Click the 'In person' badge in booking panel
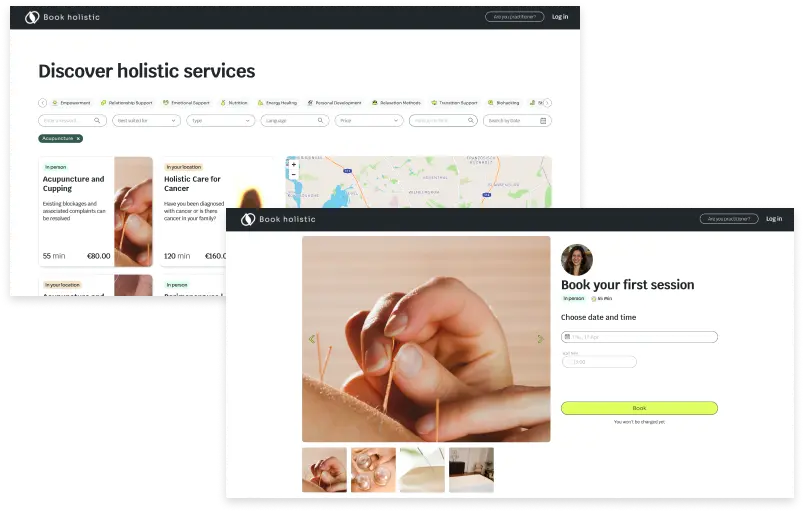 [x=573, y=298]
